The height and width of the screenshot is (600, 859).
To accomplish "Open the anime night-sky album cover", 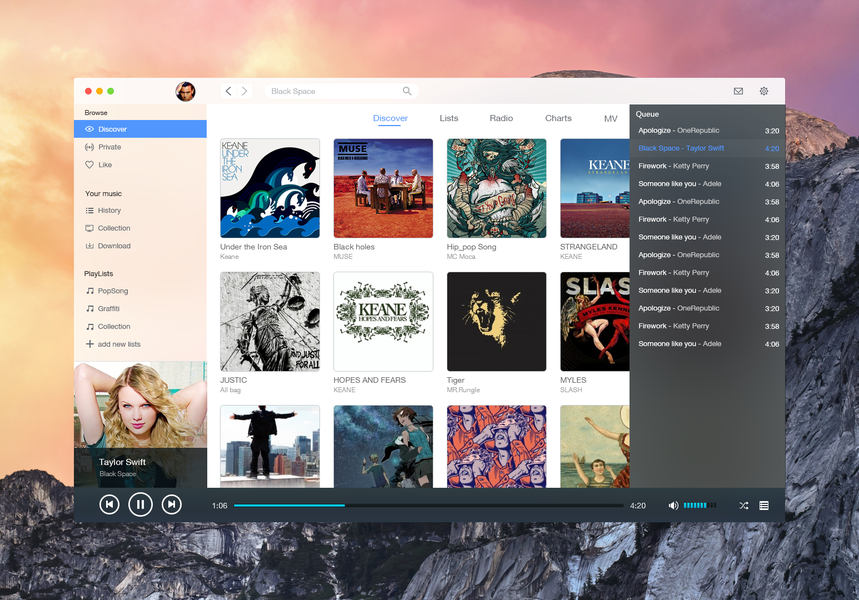I will [x=383, y=447].
